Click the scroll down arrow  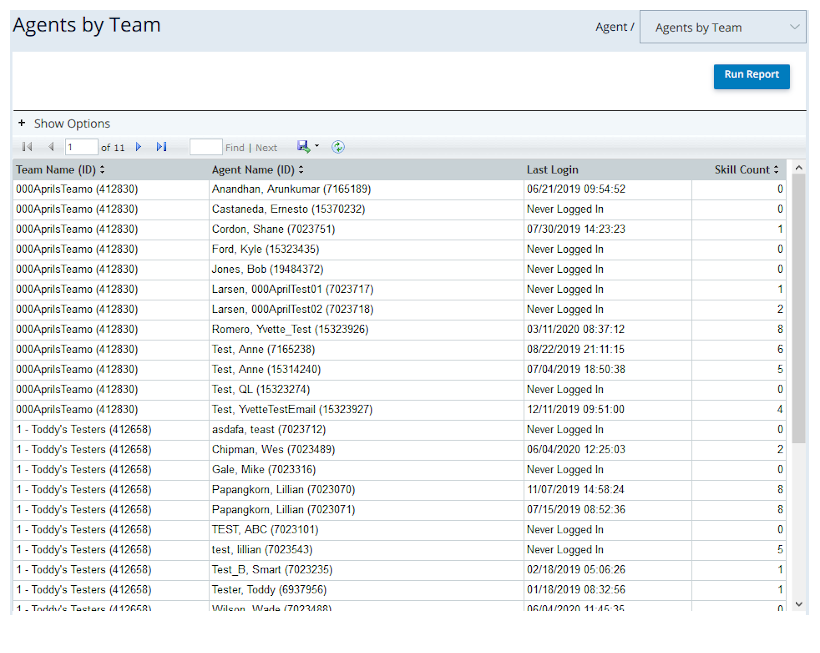coord(799,604)
